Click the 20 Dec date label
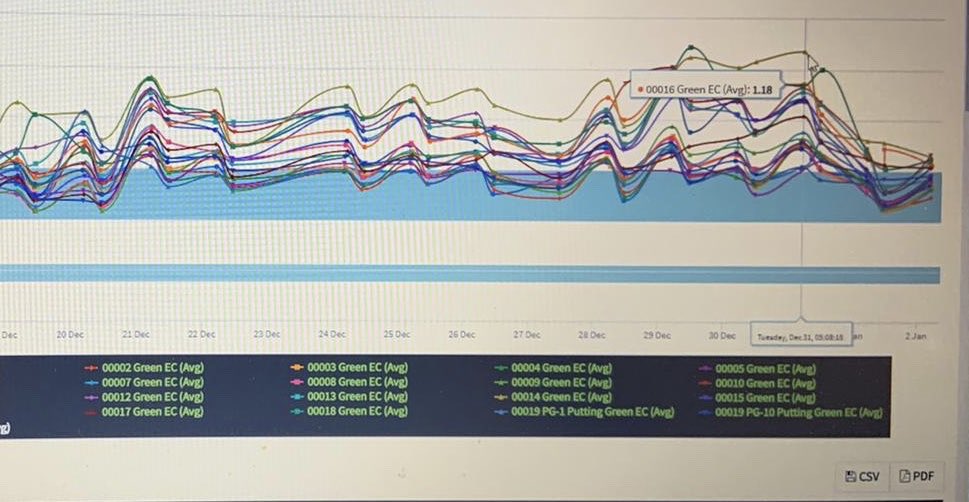Image resolution: width=969 pixels, height=502 pixels. tap(70, 334)
